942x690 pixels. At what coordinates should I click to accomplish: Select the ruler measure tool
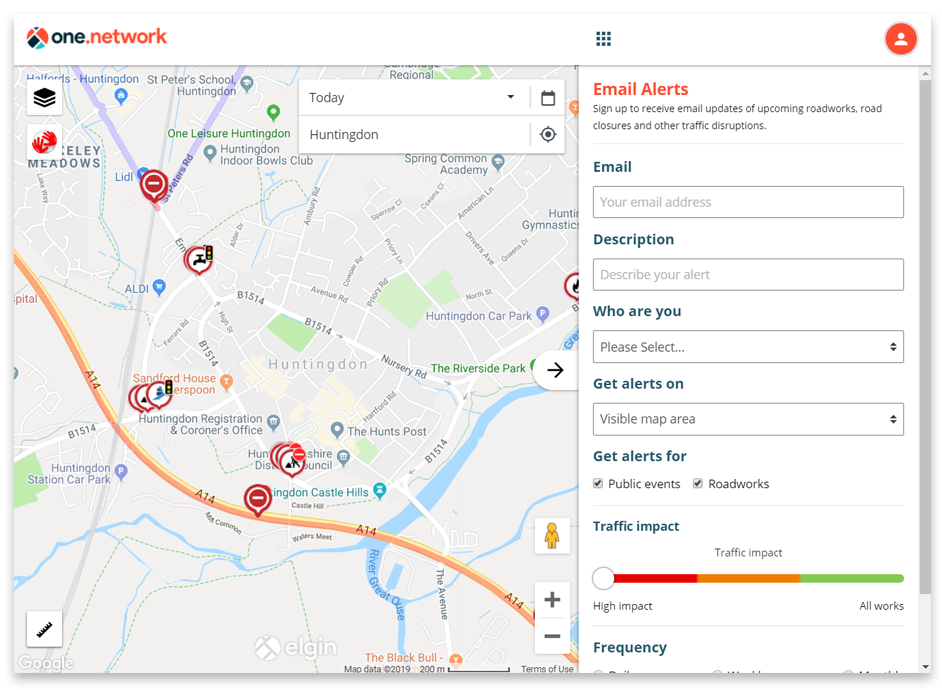(x=44, y=629)
